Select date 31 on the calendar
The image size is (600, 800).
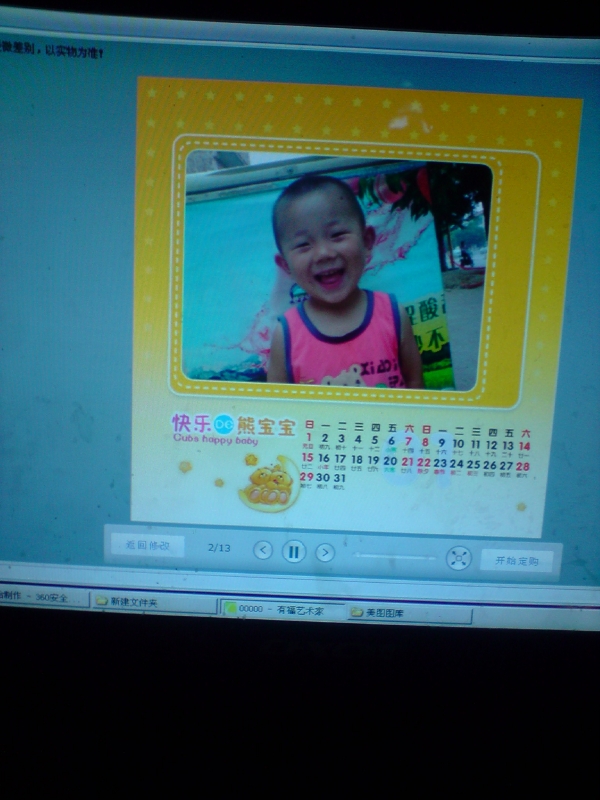coord(341,478)
